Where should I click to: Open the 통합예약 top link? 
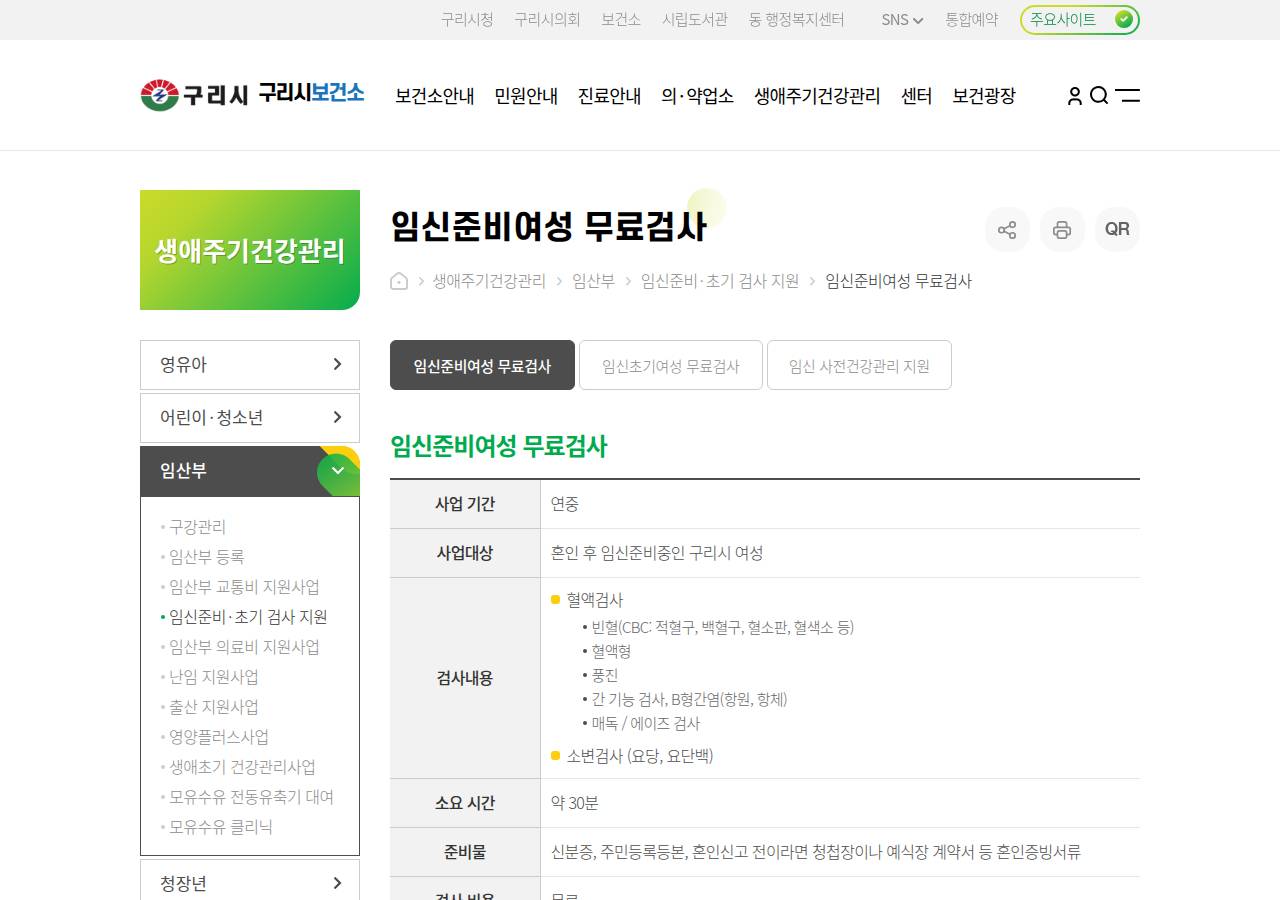[x=972, y=20]
